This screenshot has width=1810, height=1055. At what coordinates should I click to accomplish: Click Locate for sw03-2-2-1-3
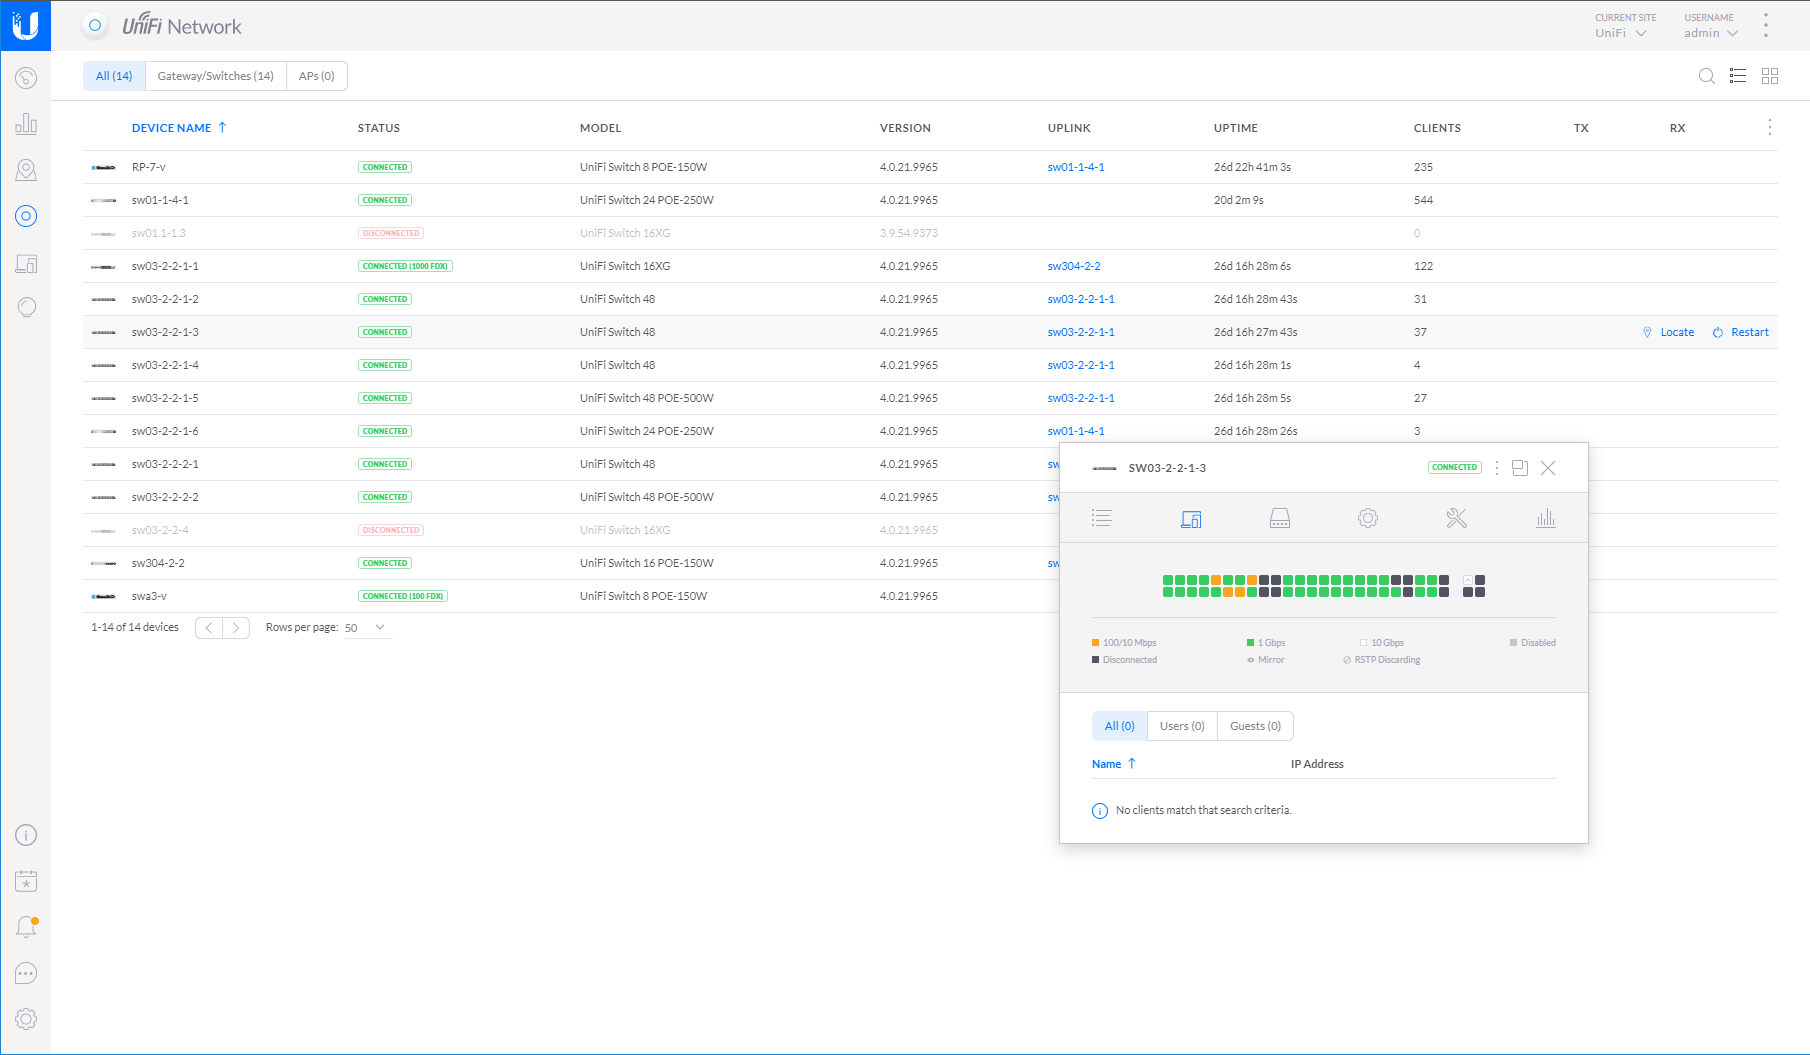[x=1668, y=332]
